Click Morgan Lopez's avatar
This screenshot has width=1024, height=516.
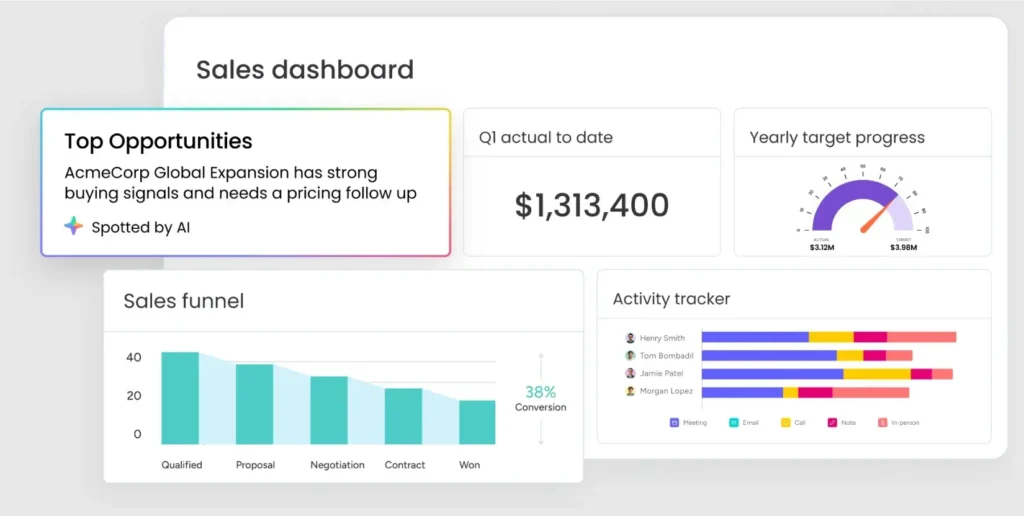630,391
